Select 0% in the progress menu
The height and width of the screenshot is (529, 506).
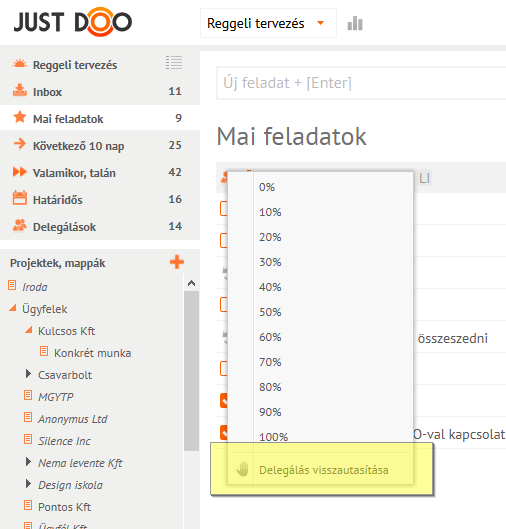tap(267, 187)
